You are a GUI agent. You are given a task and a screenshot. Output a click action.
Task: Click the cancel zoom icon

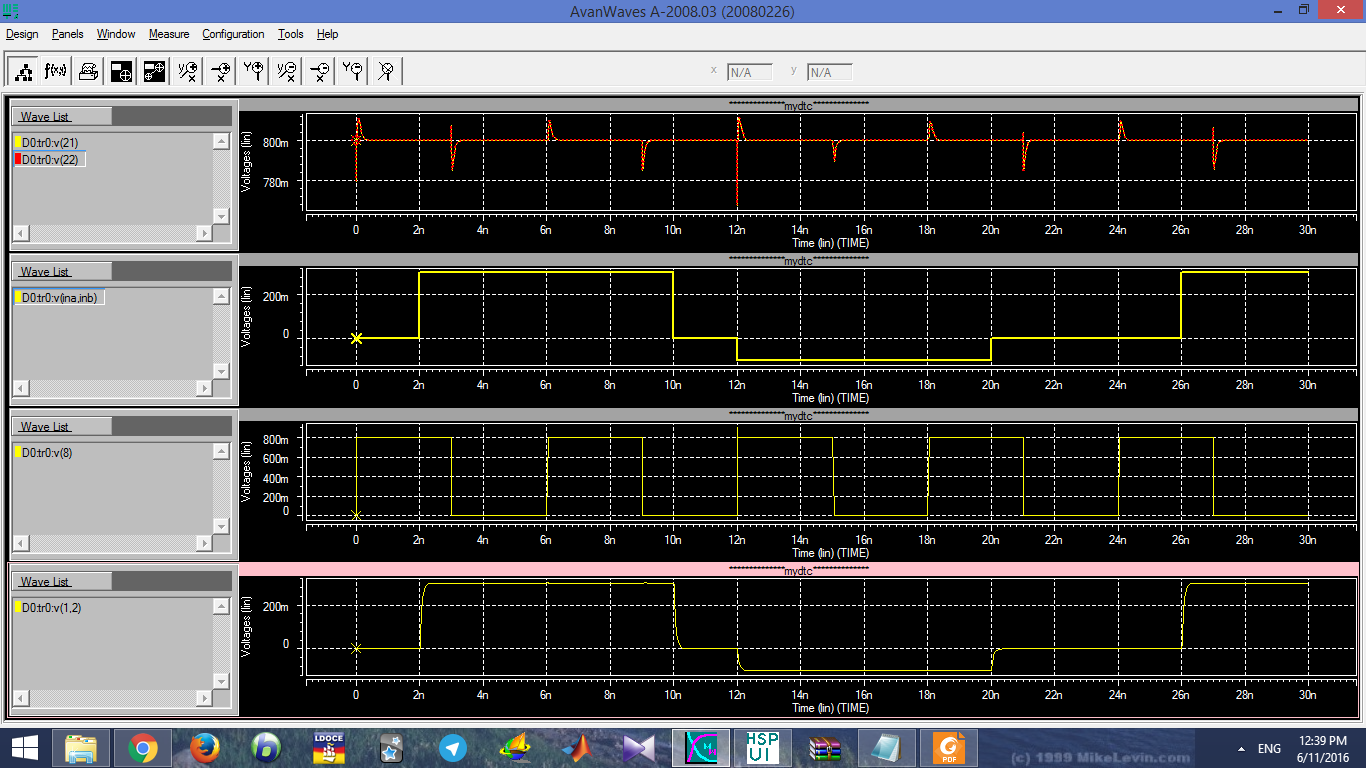[385, 70]
